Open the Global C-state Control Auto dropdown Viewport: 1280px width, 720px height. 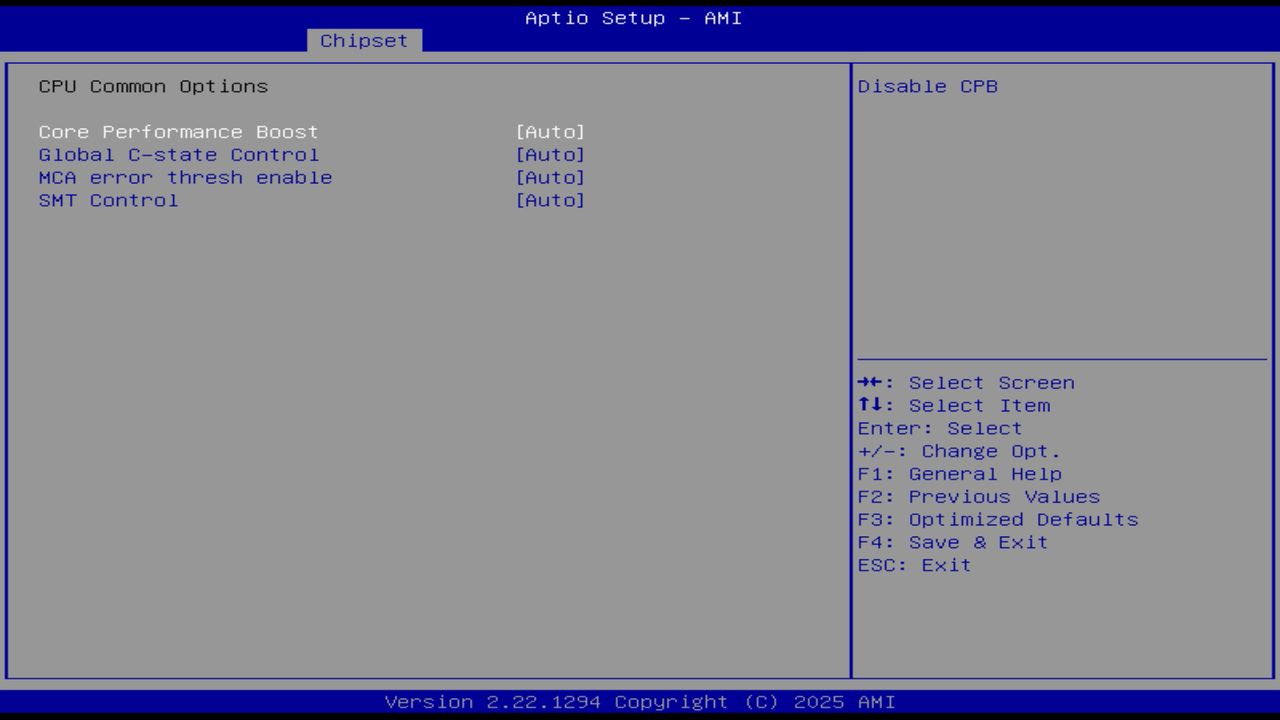[551, 154]
